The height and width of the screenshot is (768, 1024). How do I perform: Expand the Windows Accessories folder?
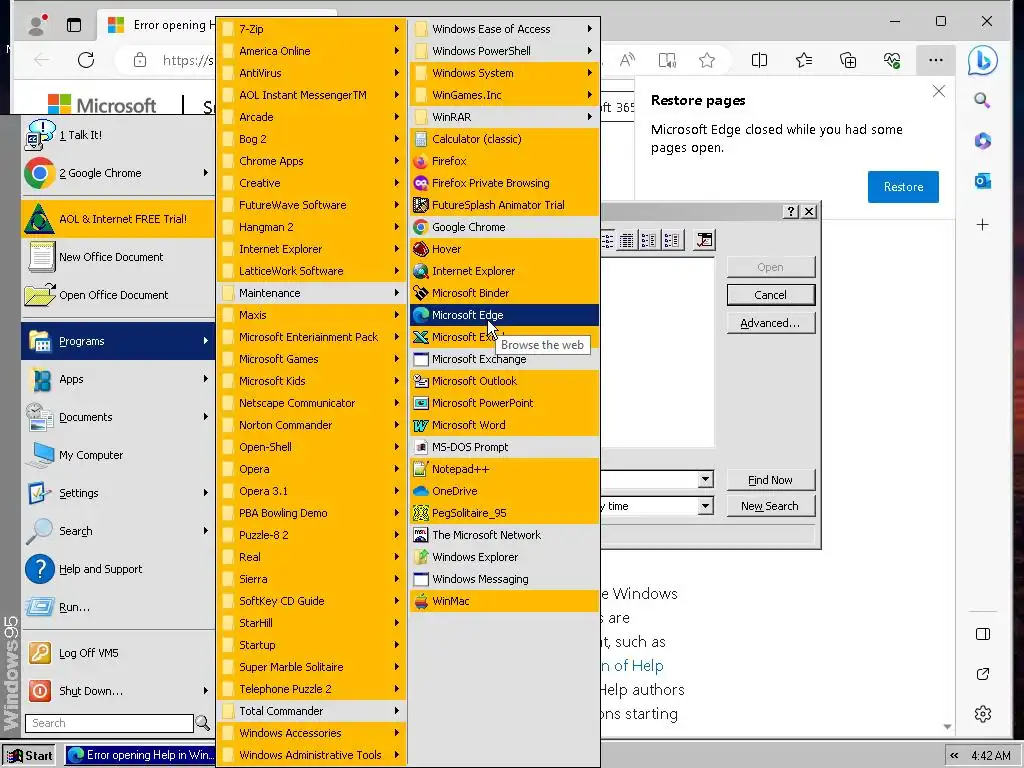(x=312, y=733)
